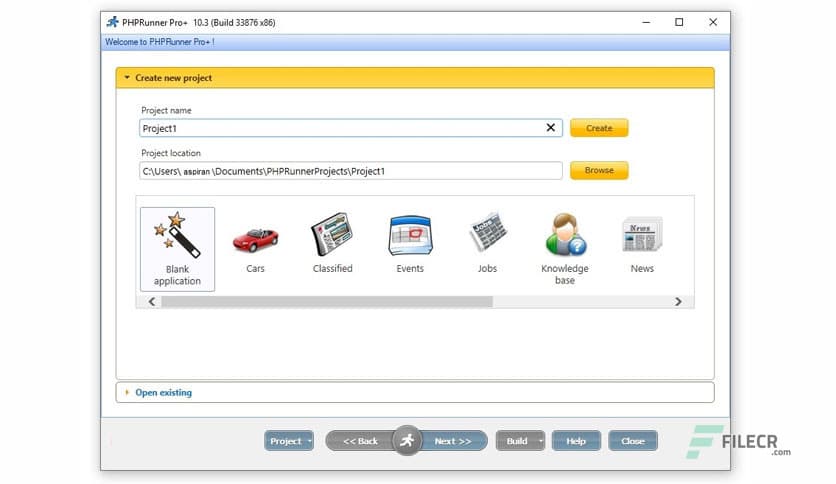
Task: Pick the Classified template icon
Action: (332, 234)
